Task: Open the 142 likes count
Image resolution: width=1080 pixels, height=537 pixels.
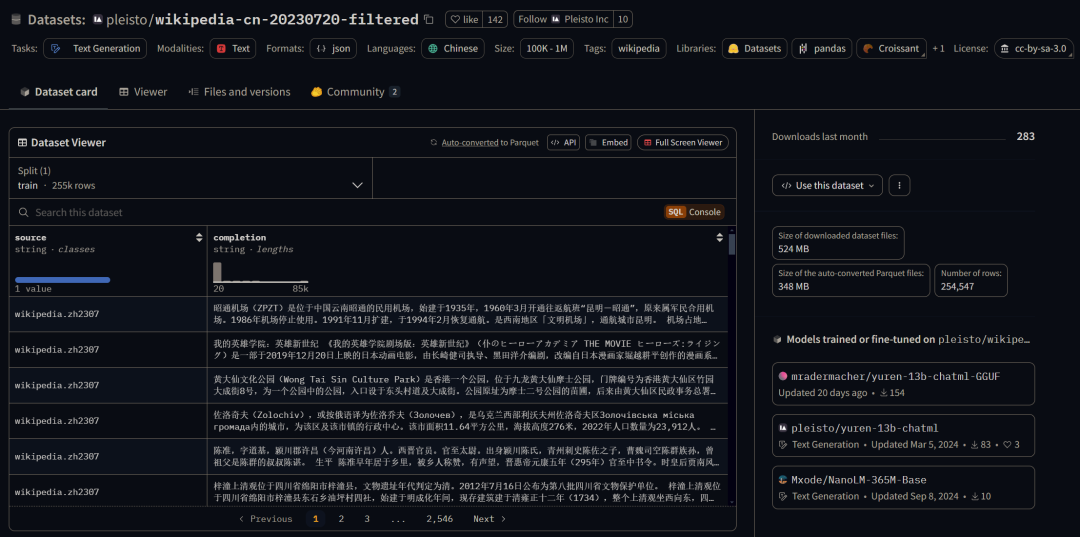Action: click(x=495, y=19)
